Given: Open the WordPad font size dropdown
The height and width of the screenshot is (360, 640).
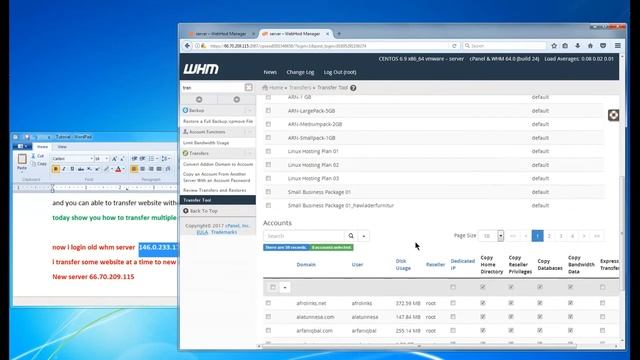Looking at the screenshot, I should pyautogui.click(x=107, y=158).
